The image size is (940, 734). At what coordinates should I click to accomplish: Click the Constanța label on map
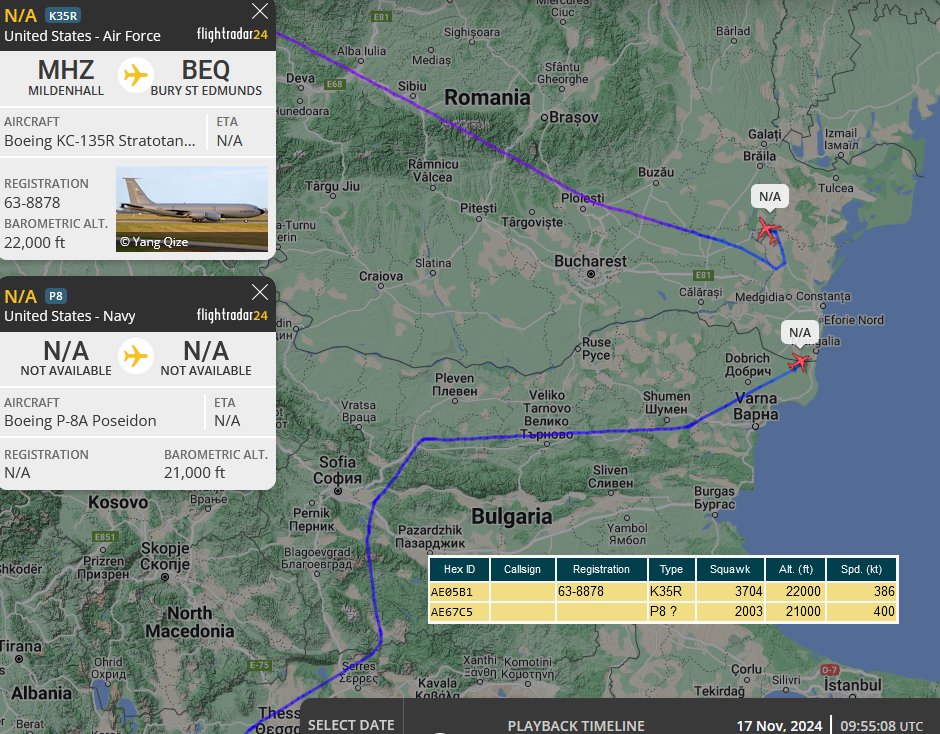(823, 296)
